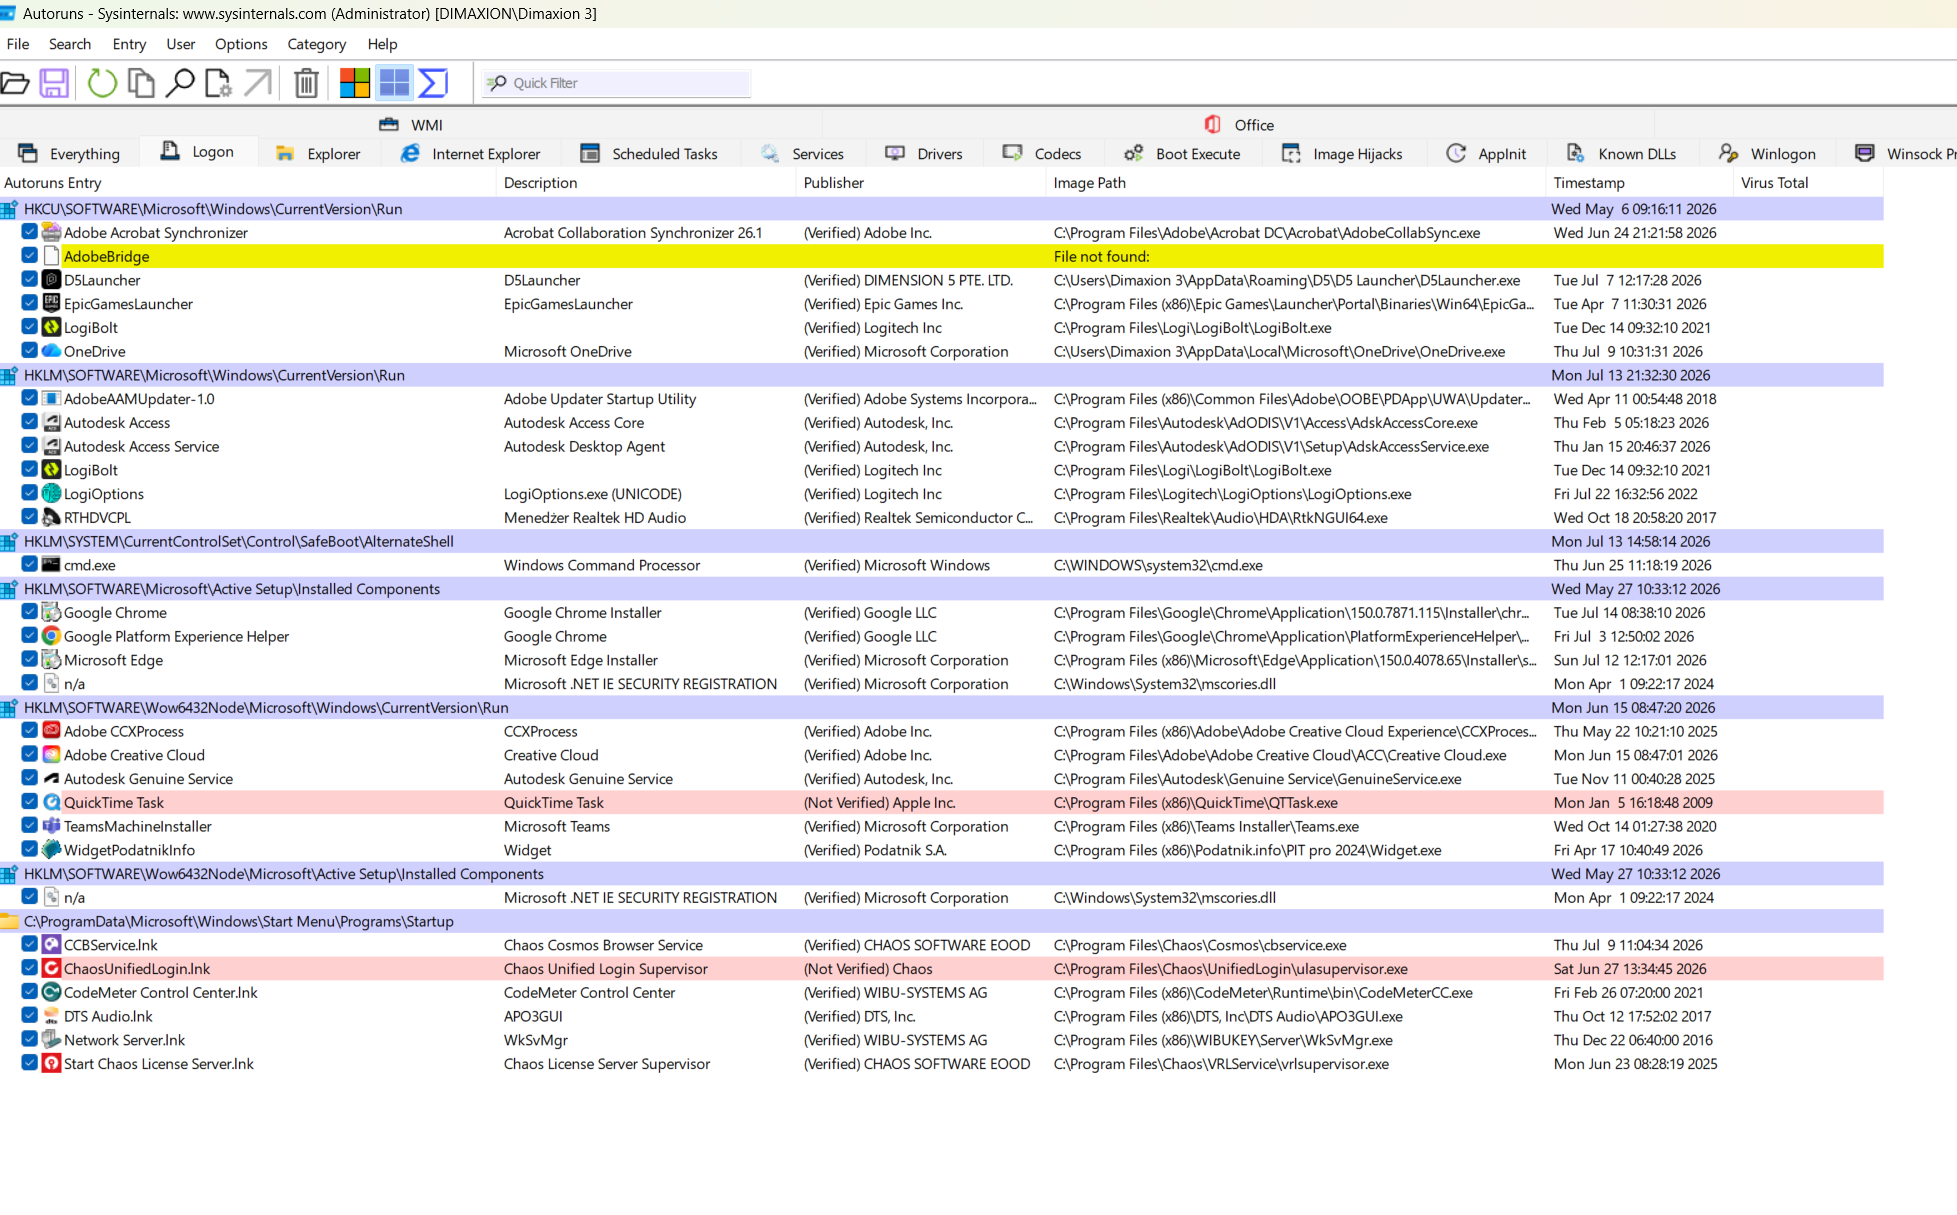Viewport: 1957px width, 1215px height.
Task: Click the purple Save floppy icon
Action: pos(54,83)
